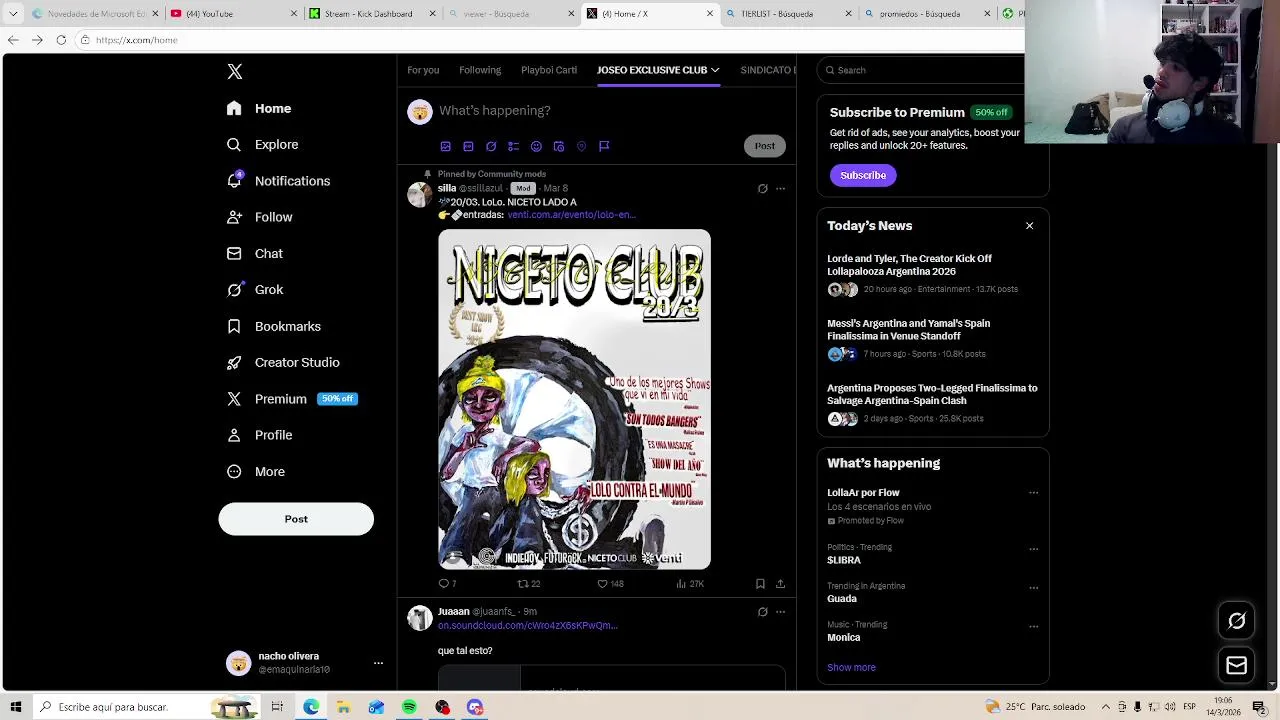Click Subscribe to Premium button

click(x=863, y=175)
